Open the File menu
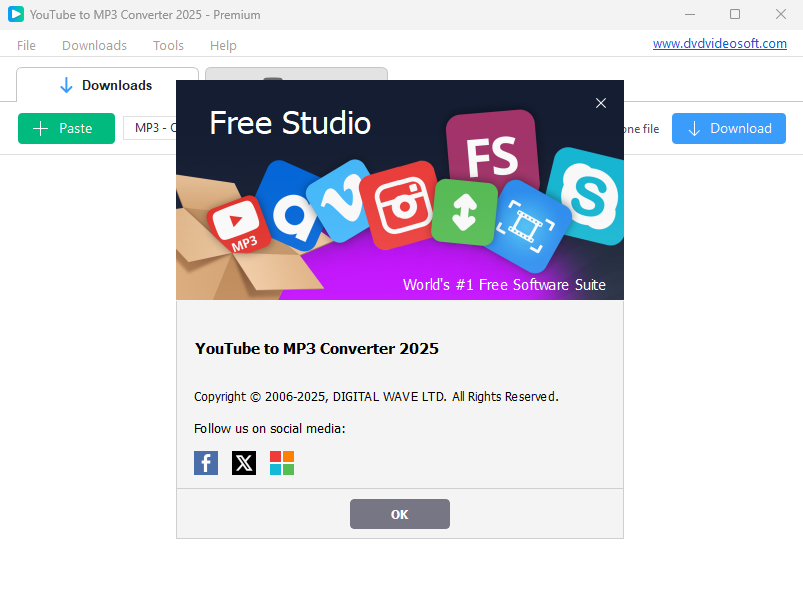 (x=26, y=46)
